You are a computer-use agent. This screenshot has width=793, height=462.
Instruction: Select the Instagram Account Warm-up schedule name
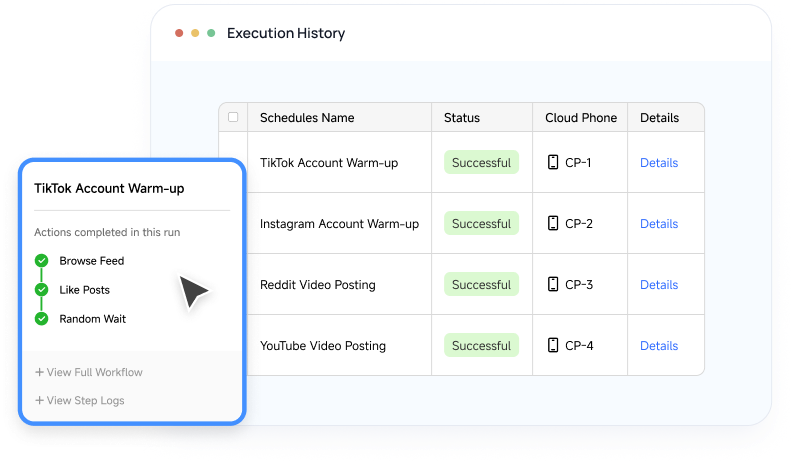[x=339, y=223]
